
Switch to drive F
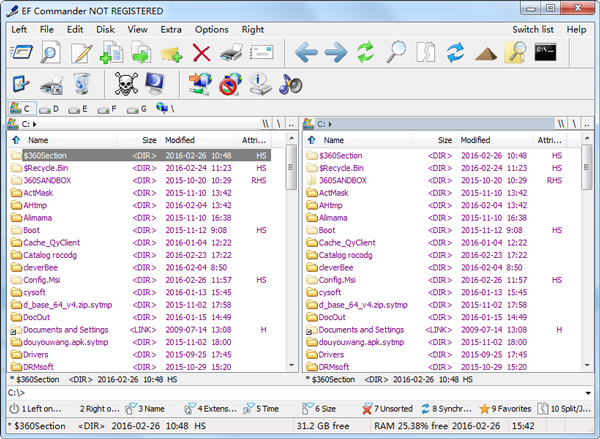(107, 109)
